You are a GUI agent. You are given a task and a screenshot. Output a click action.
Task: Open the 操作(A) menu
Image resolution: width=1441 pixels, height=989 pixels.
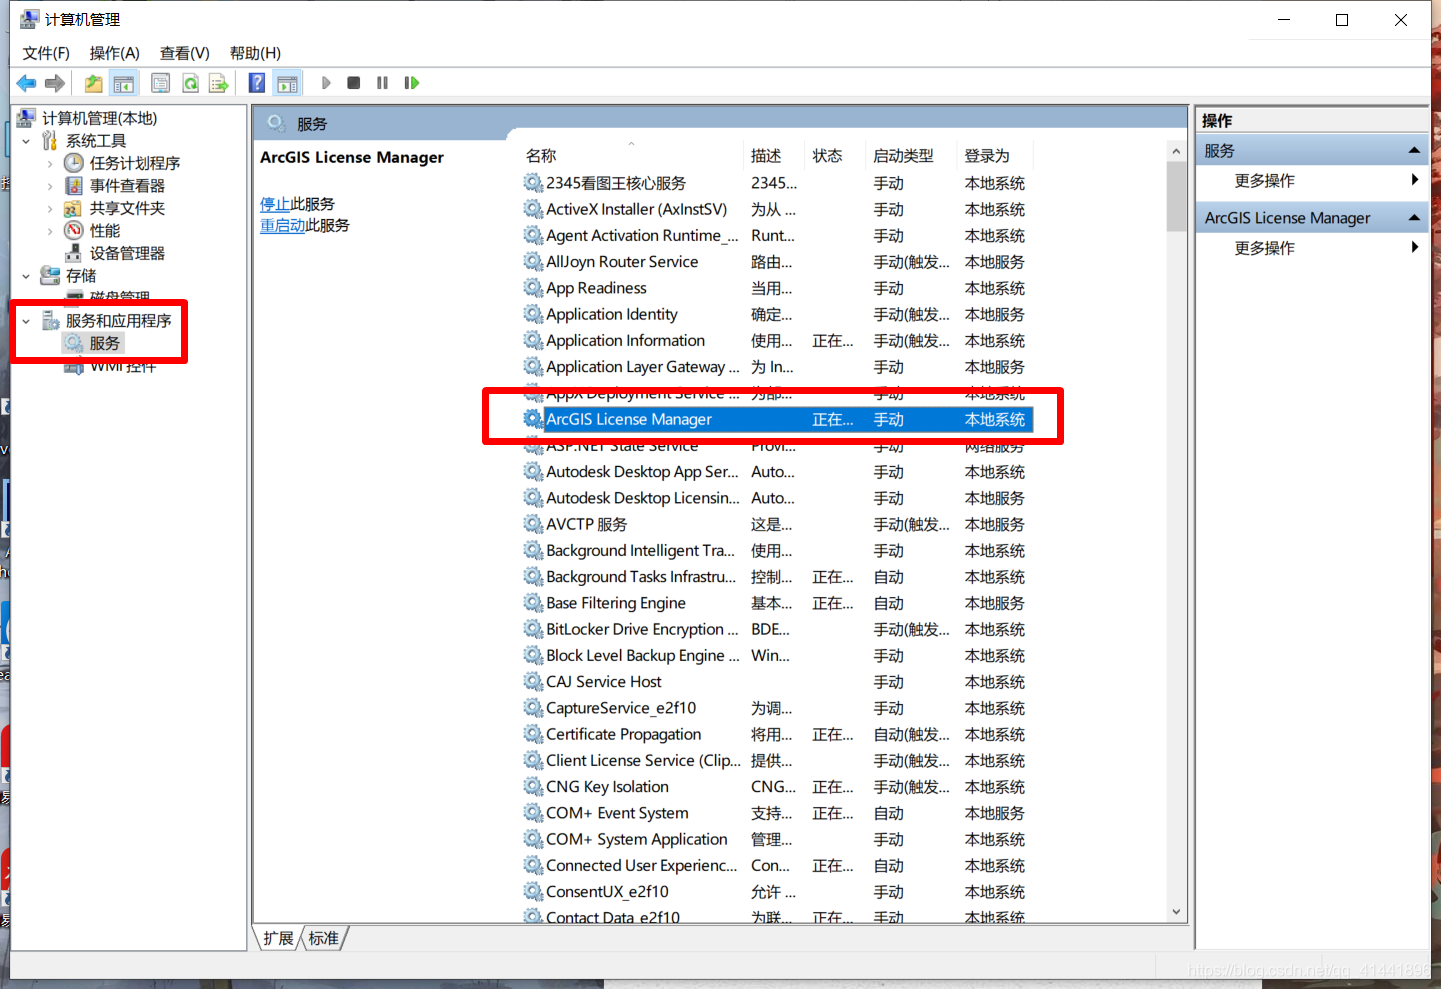(114, 53)
